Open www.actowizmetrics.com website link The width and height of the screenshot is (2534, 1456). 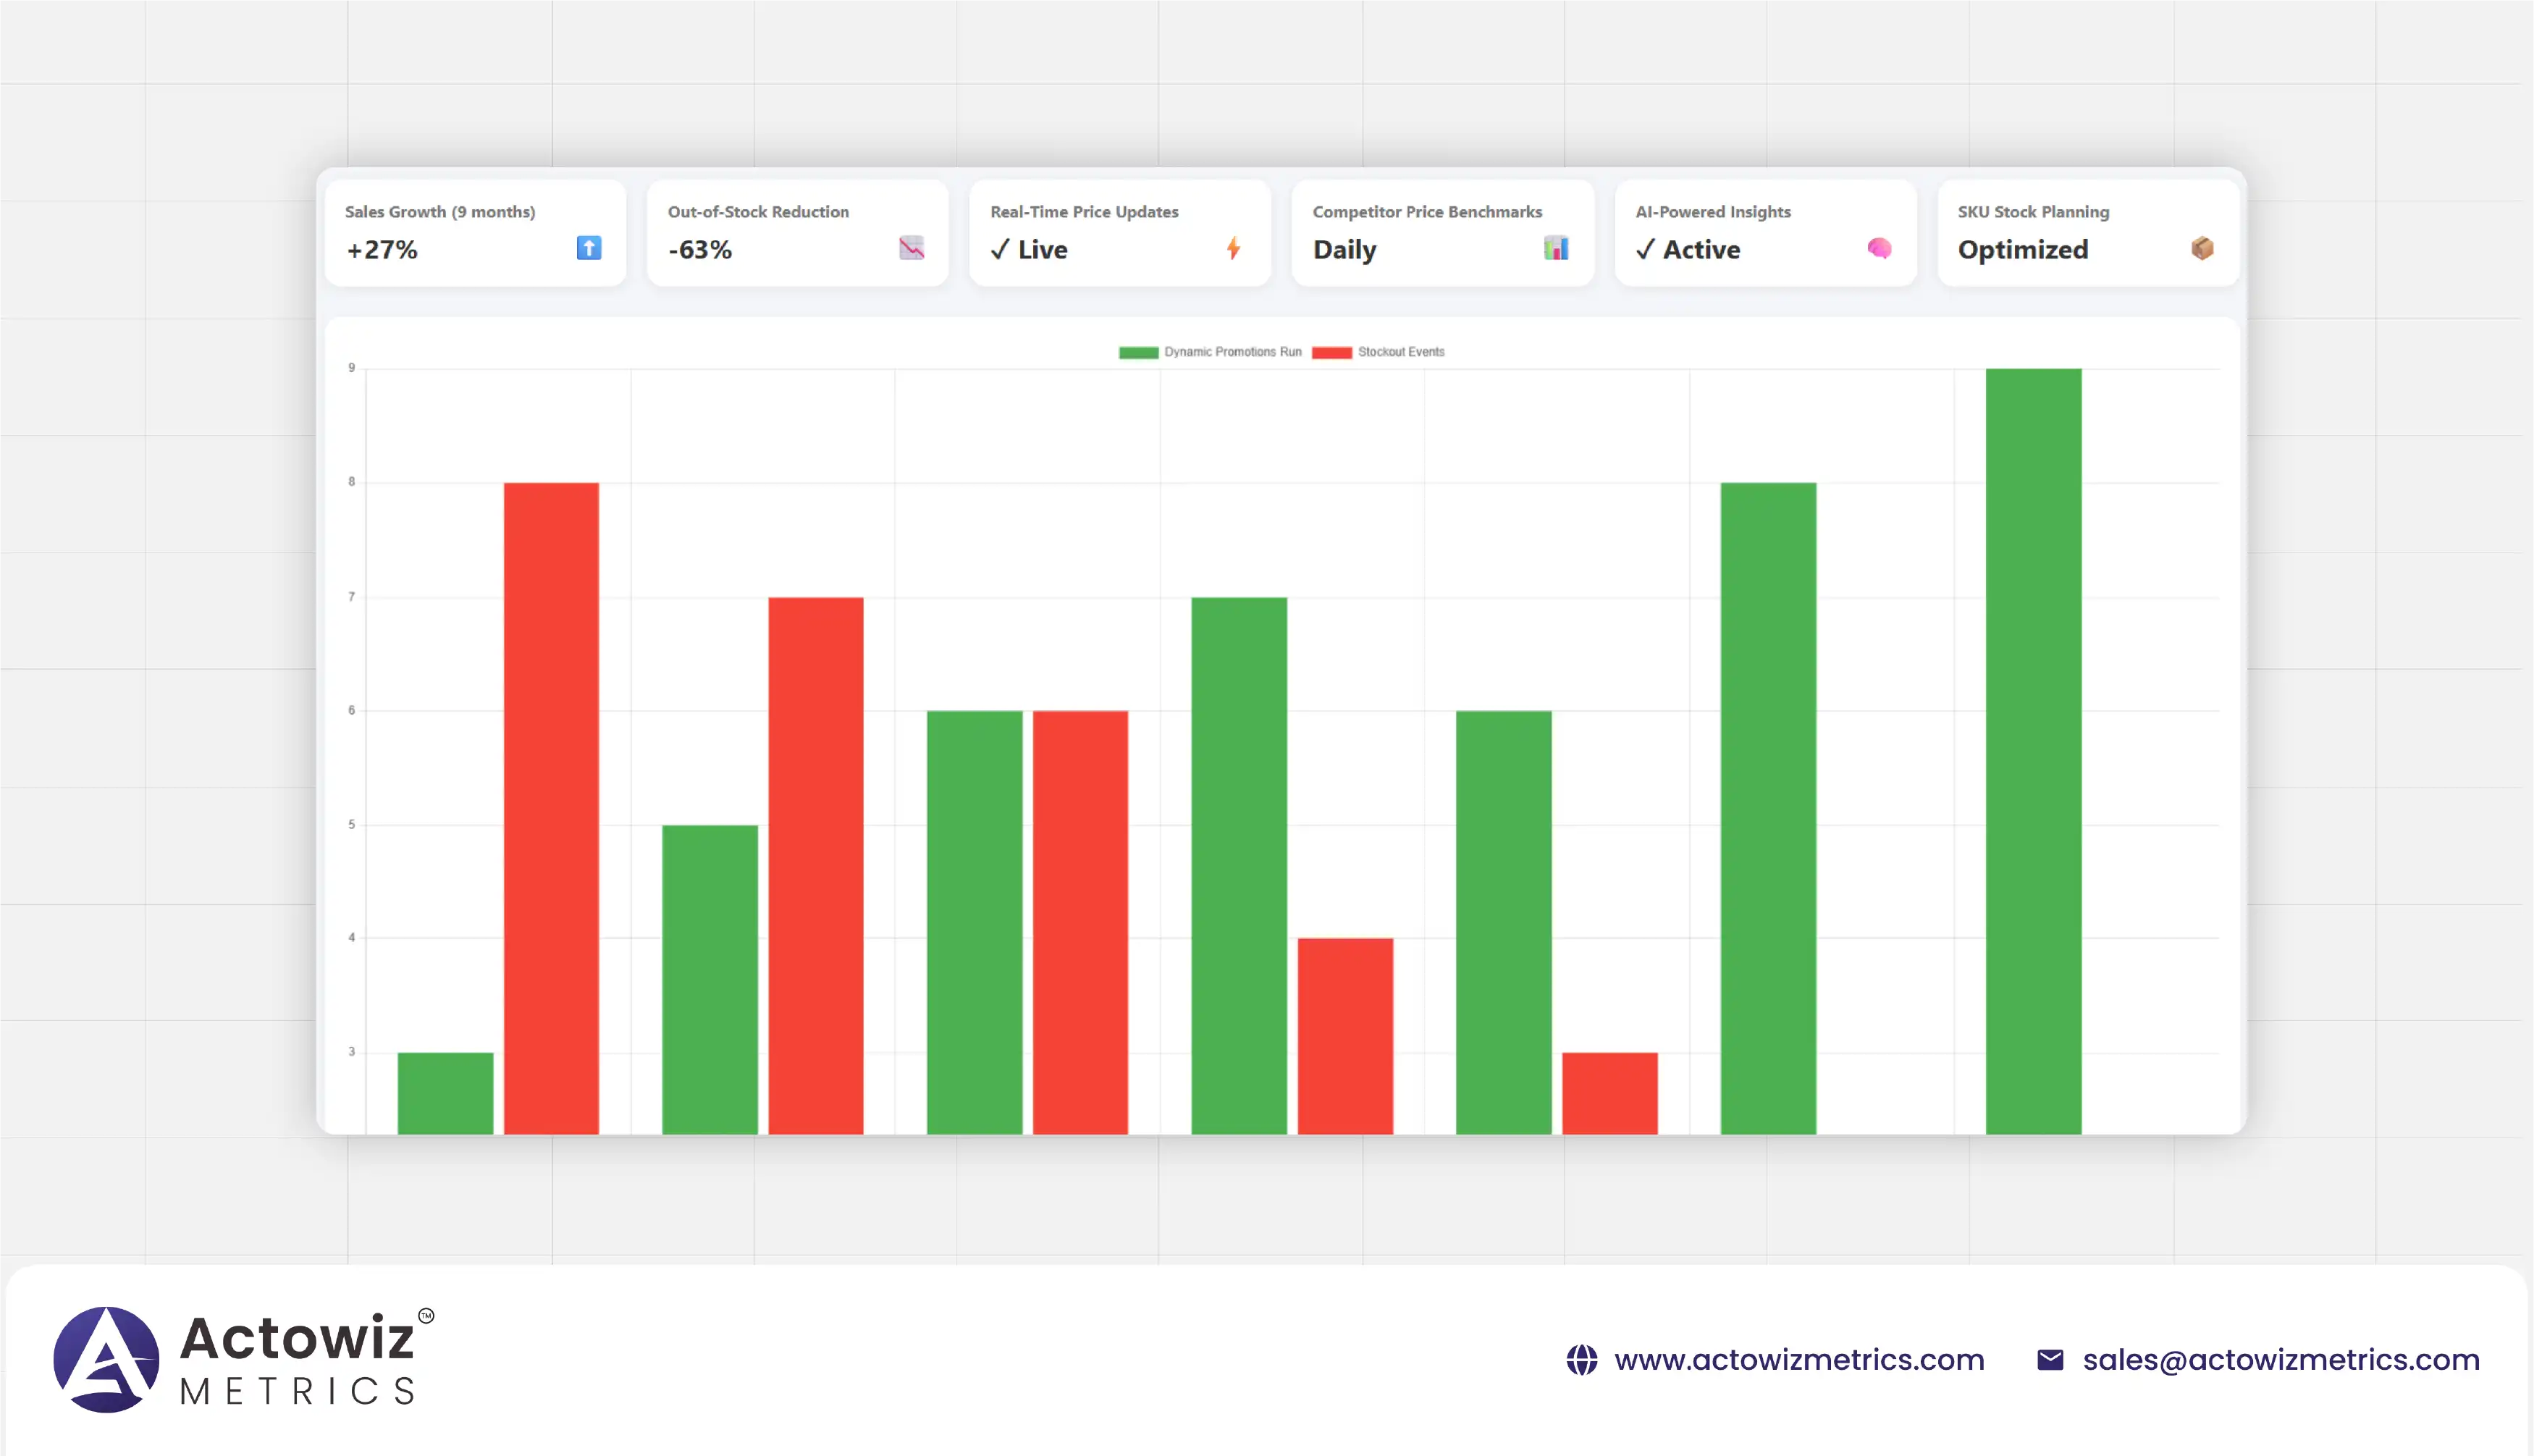pyautogui.click(x=1799, y=1360)
